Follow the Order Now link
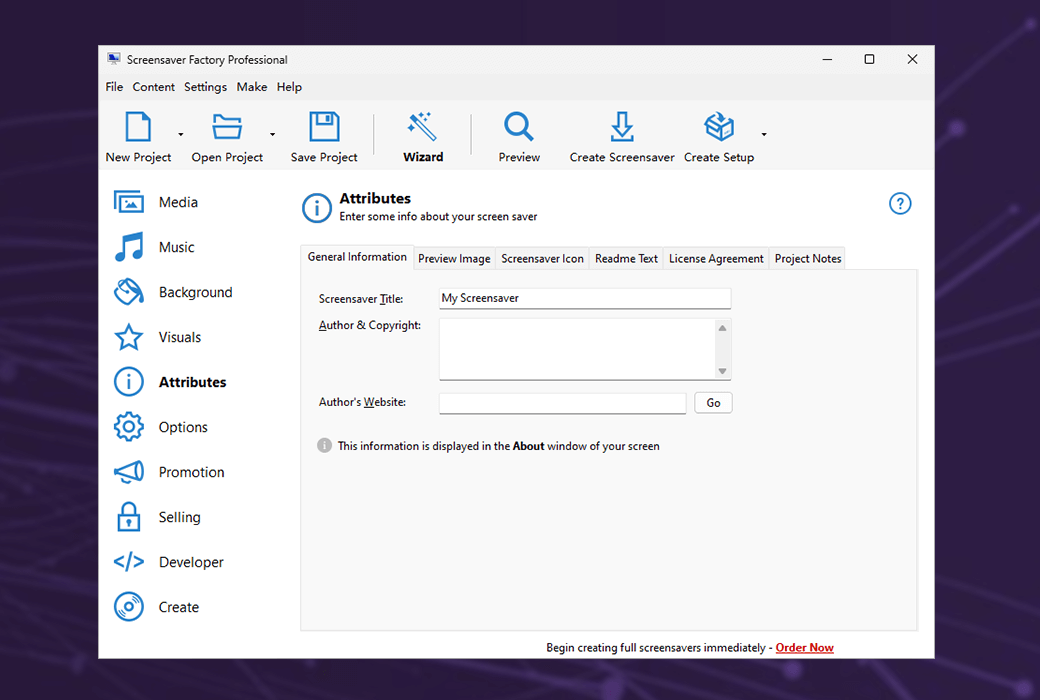The image size is (1040, 700). pos(805,648)
